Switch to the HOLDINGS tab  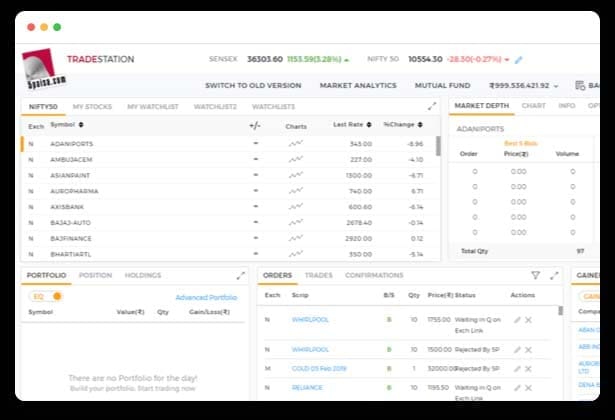[x=143, y=275]
